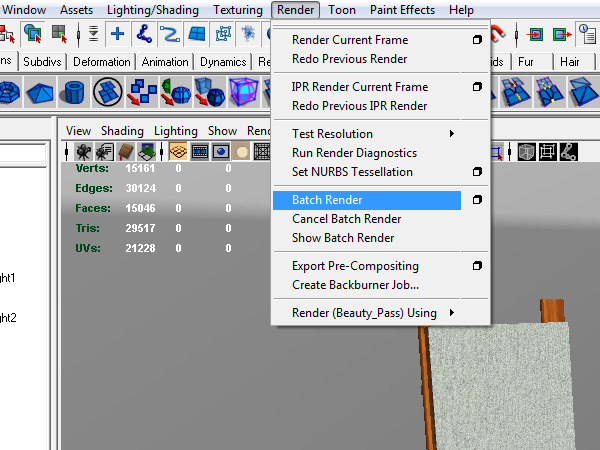This screenshot has height=450, width=600.
Task: Select by object type mode icon
Action: click(x=33, y=34)
